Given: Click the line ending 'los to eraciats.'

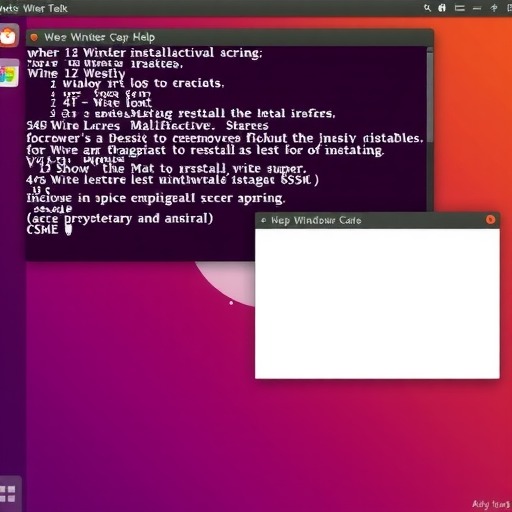Looking at the screenshot, I should tap(137, 83).
